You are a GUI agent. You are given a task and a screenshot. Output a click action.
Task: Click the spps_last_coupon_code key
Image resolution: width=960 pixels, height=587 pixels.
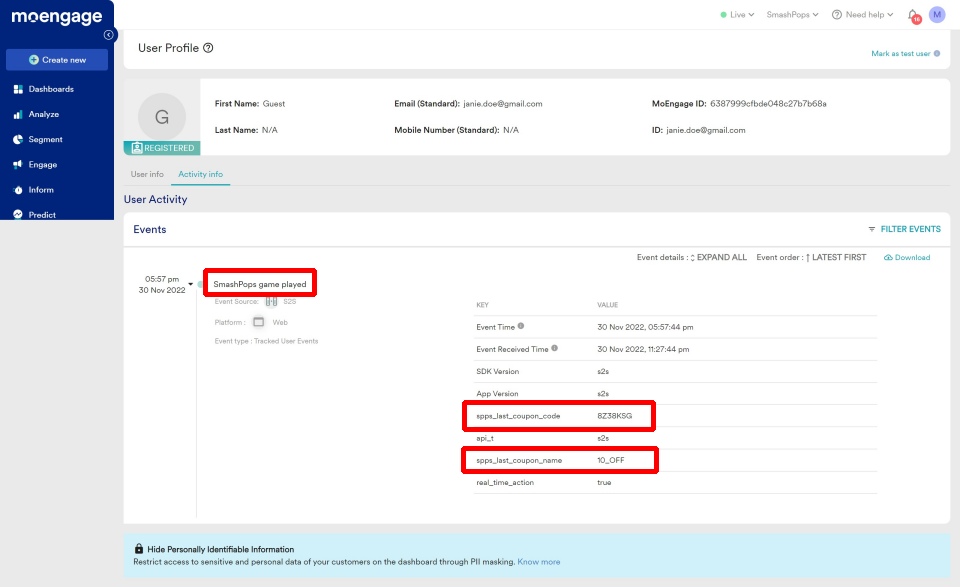pyautogui.click(x=518, y=416)
